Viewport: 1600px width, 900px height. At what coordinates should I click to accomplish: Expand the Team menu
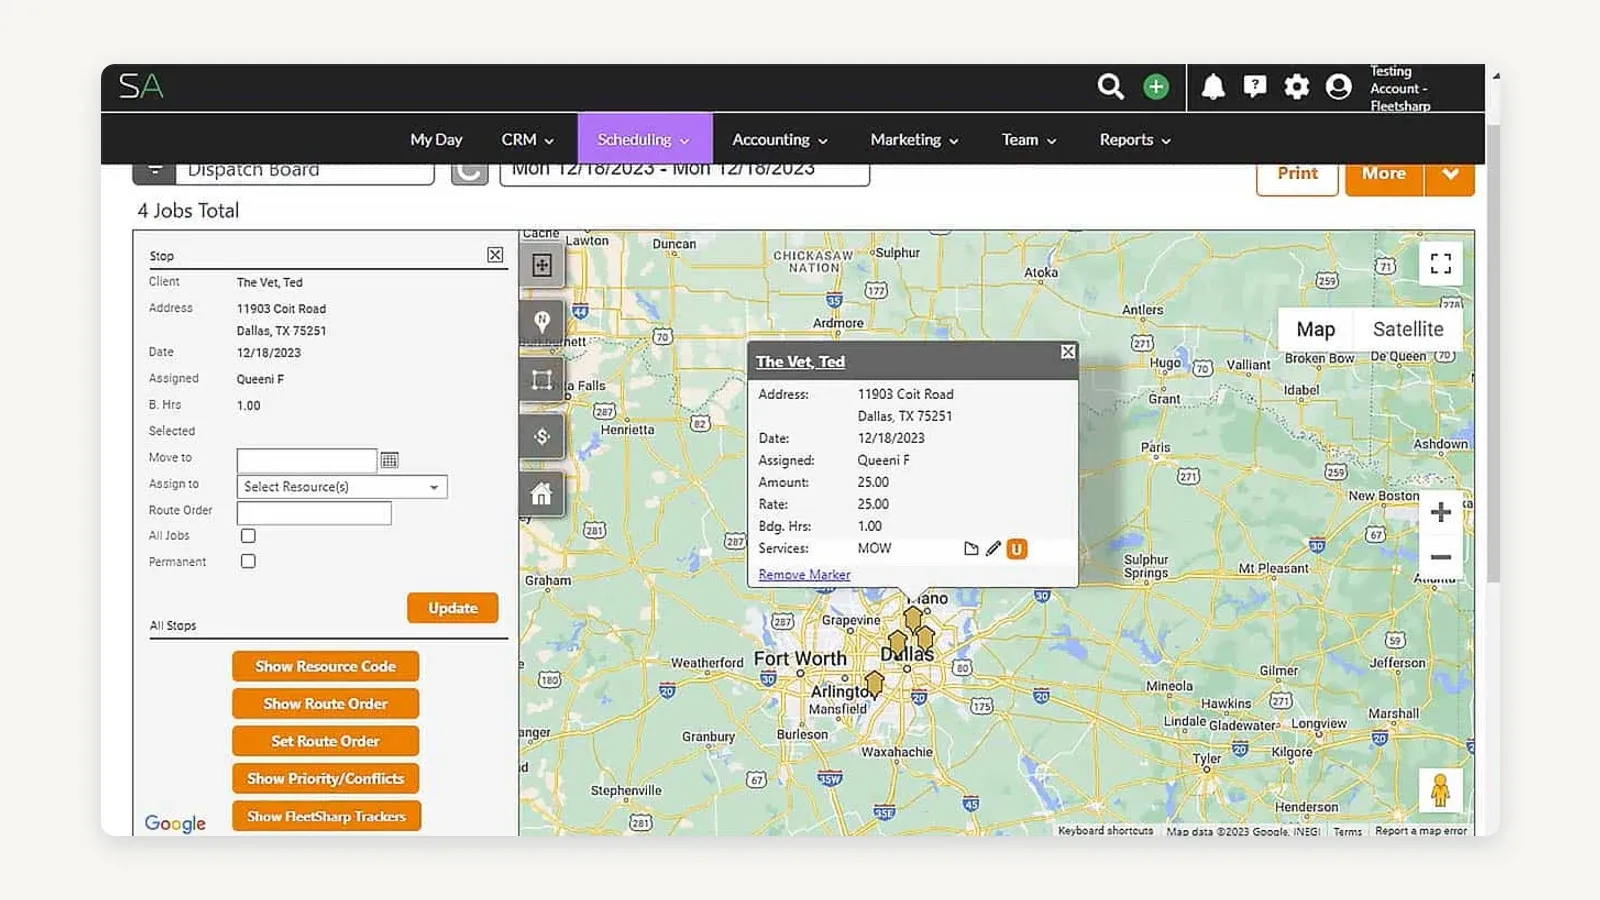[x=1029, y=140]
